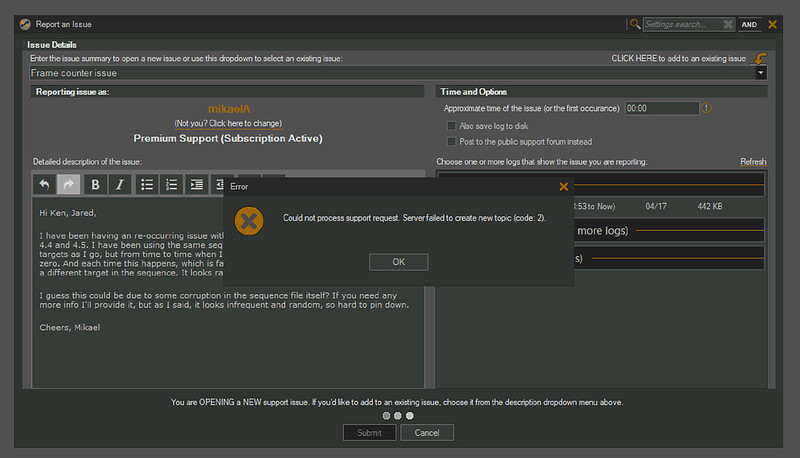Increase indent in the description editor
Image resolution: width=800 pixels, height=458 pixels.
[x=197, y=184]
